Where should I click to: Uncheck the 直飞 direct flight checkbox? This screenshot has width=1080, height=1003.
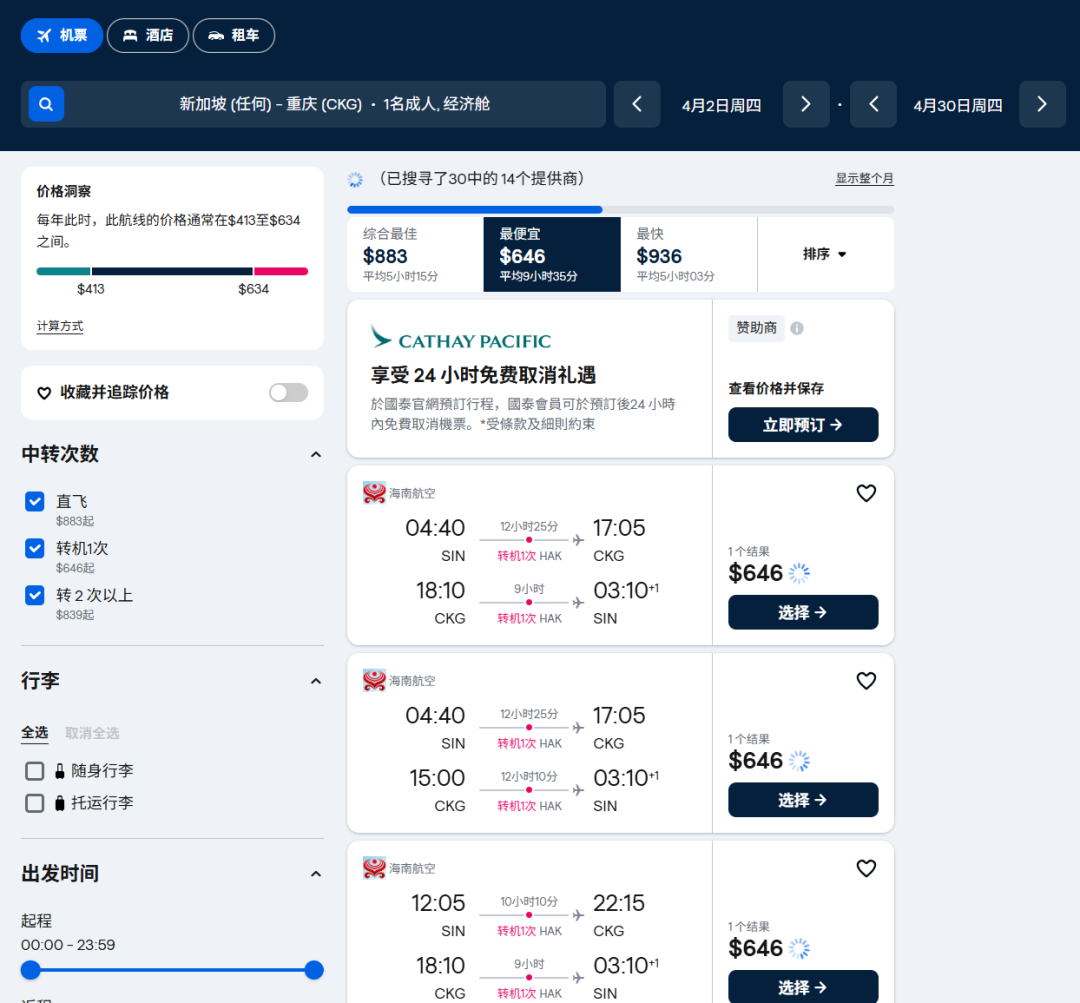35,502
